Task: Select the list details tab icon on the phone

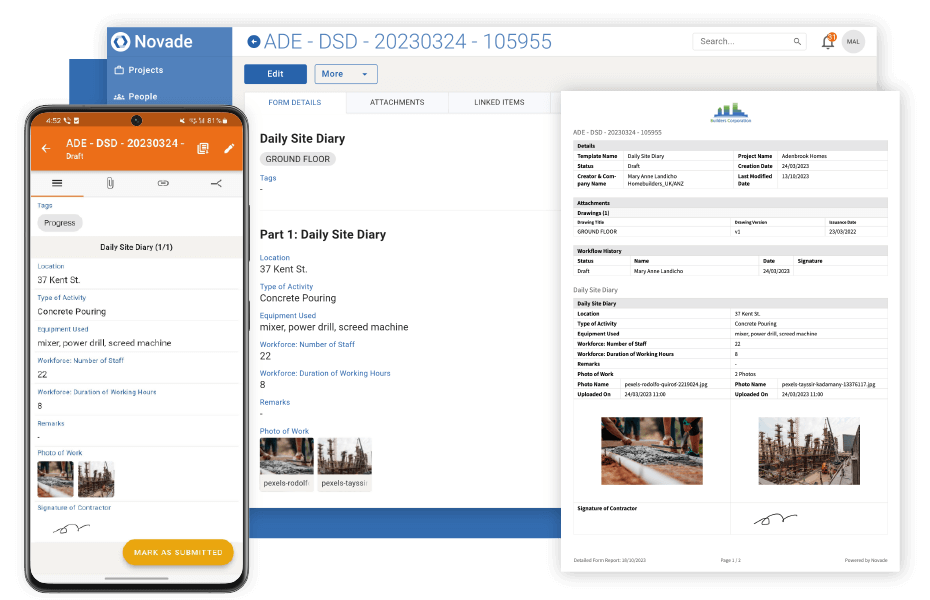Action: [56, 183]
